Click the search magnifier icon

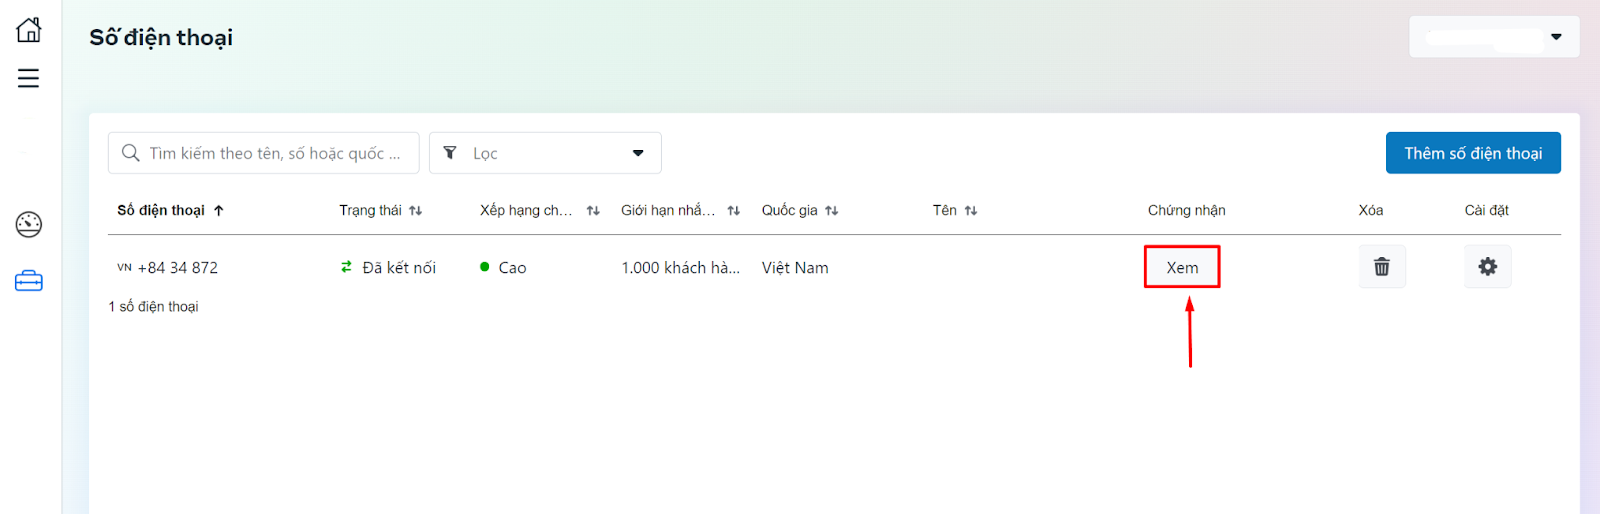(x=131, y=153)
